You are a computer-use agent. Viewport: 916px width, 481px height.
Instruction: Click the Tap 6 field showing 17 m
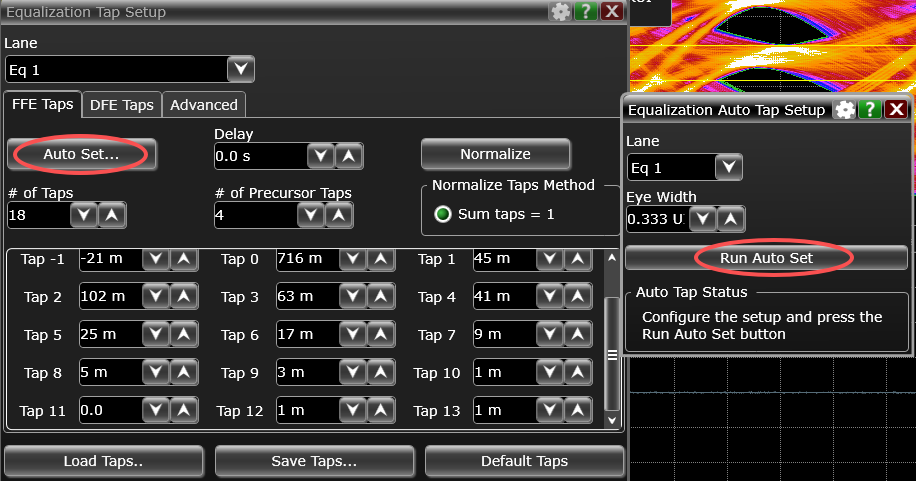pos(308,335)
